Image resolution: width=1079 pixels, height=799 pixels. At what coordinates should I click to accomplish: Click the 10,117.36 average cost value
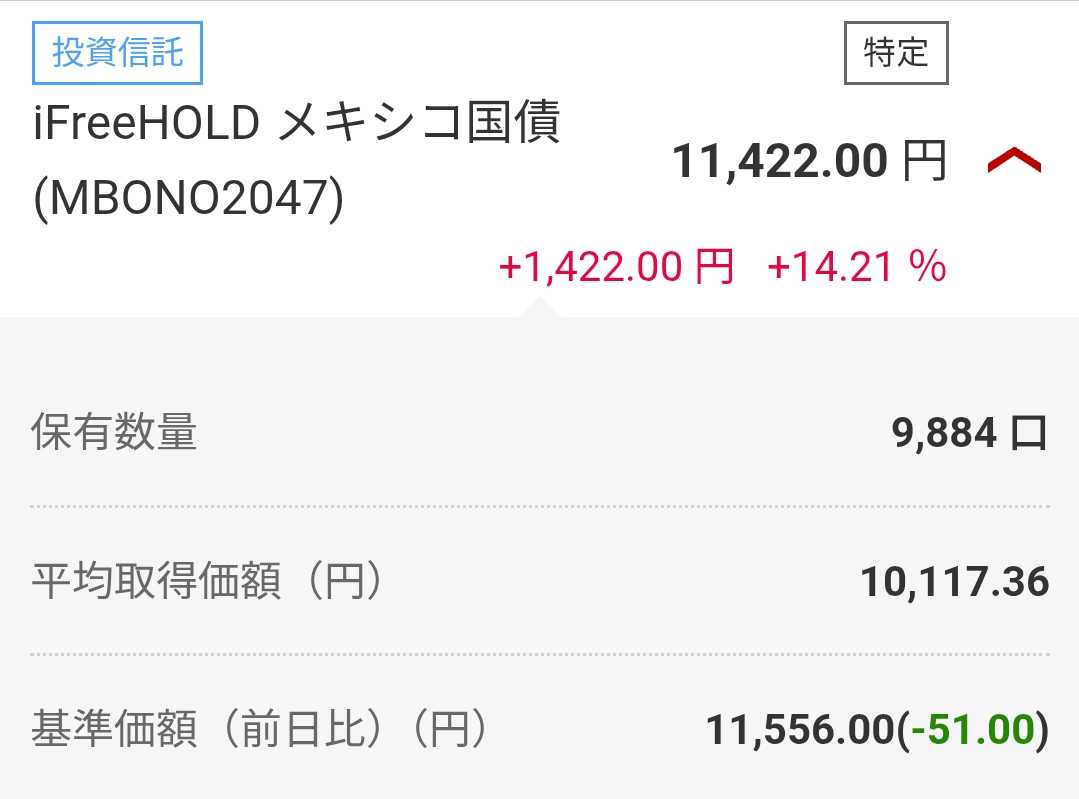(x=954, y=582)
